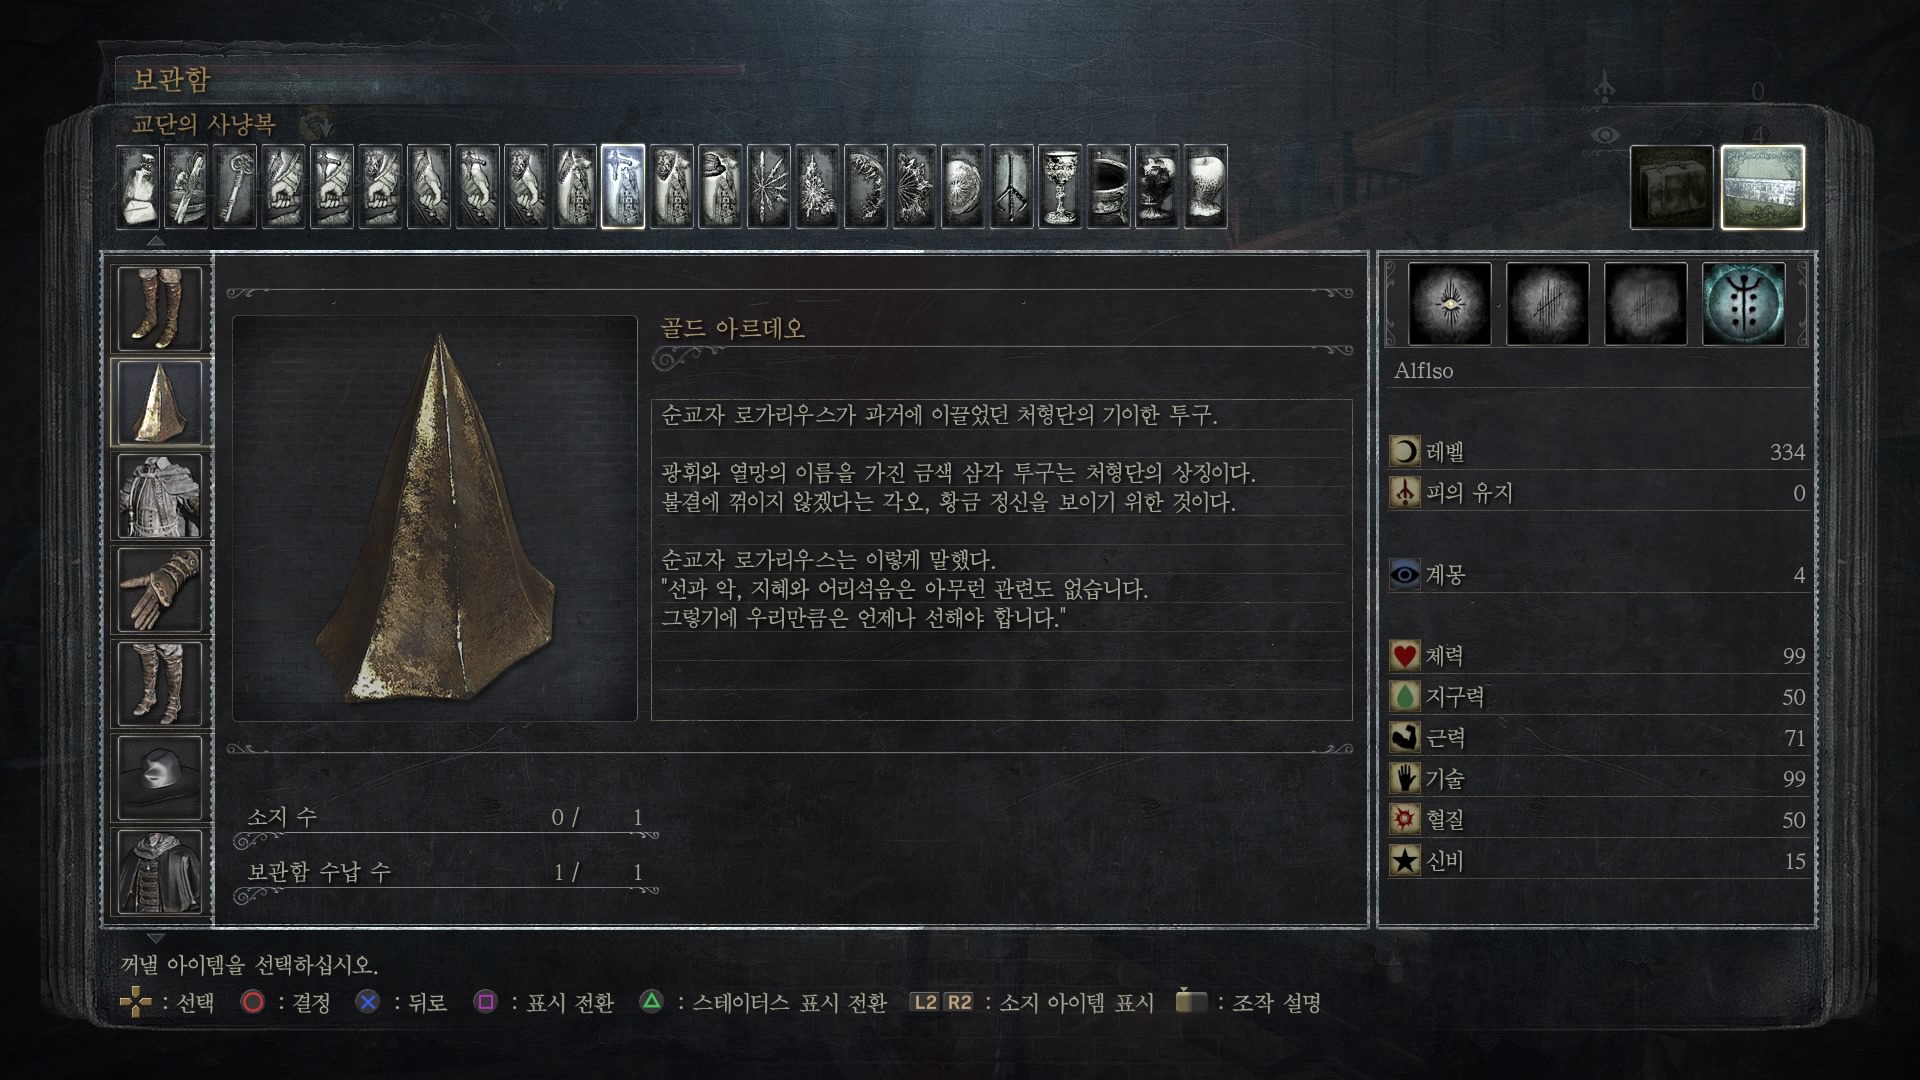Select the black coat at list bottom

click(x=160, y=872)
